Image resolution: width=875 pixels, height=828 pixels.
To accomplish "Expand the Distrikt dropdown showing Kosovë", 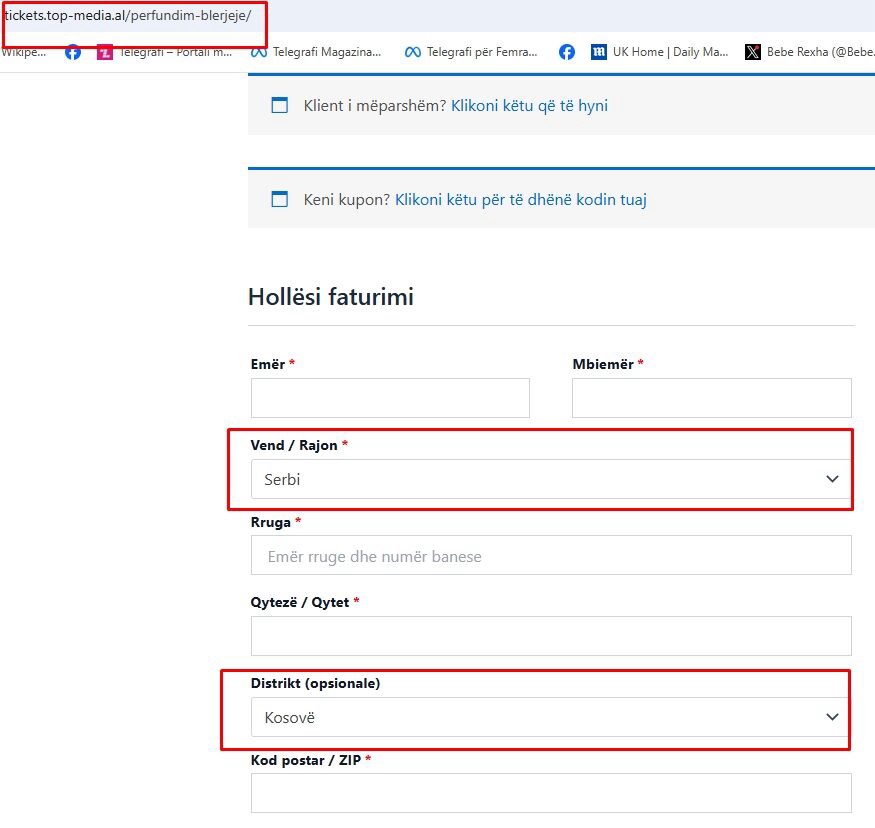I will click(550, 717).
